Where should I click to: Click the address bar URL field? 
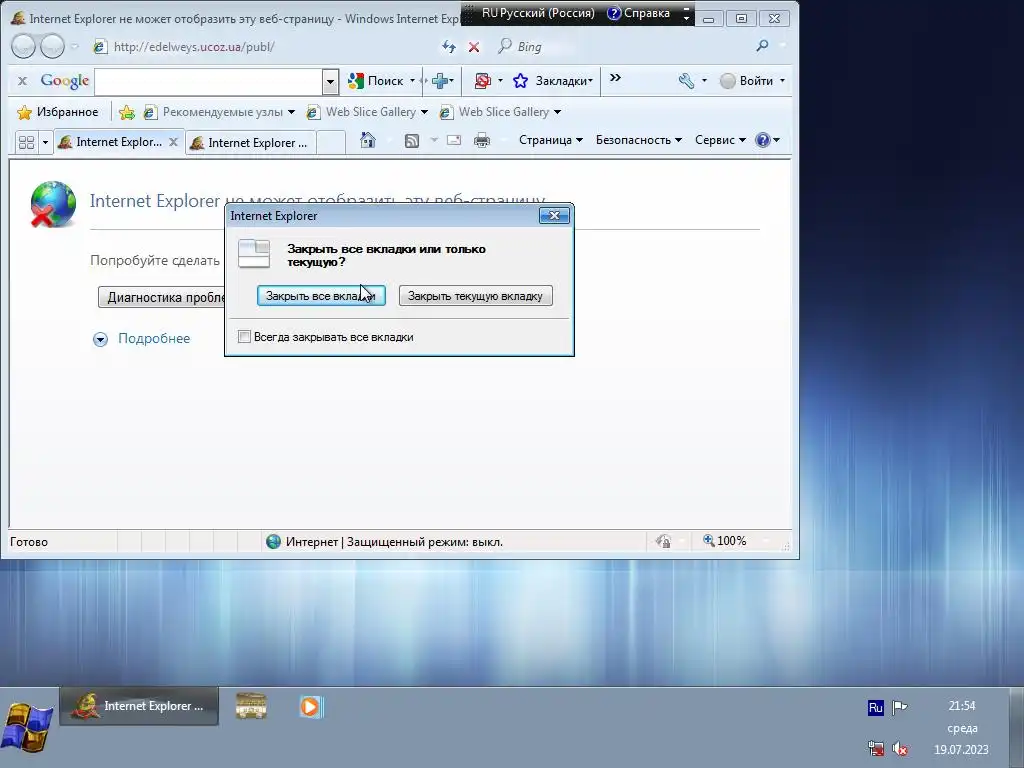pos(261,47)
